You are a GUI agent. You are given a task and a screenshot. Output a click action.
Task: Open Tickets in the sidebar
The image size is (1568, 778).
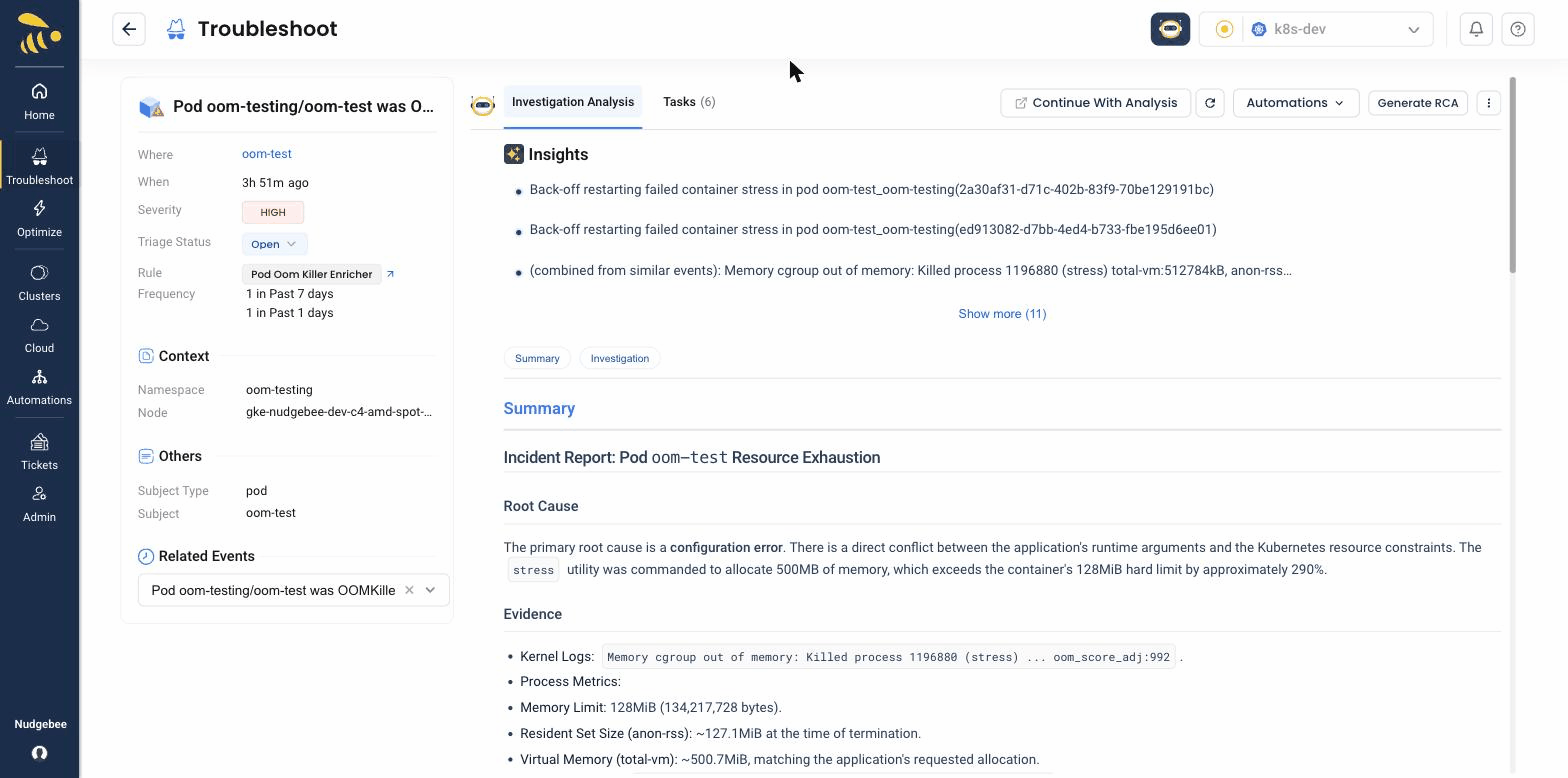pos(39,452)
